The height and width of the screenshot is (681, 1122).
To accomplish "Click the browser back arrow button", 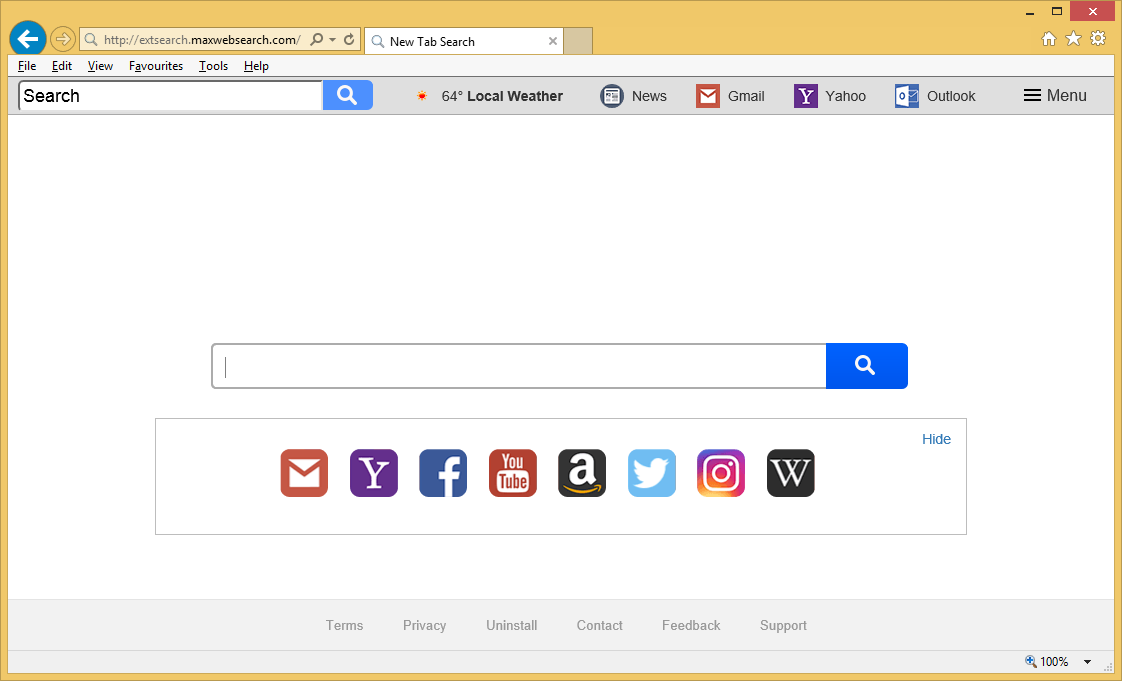I will [x=28, y=39].
